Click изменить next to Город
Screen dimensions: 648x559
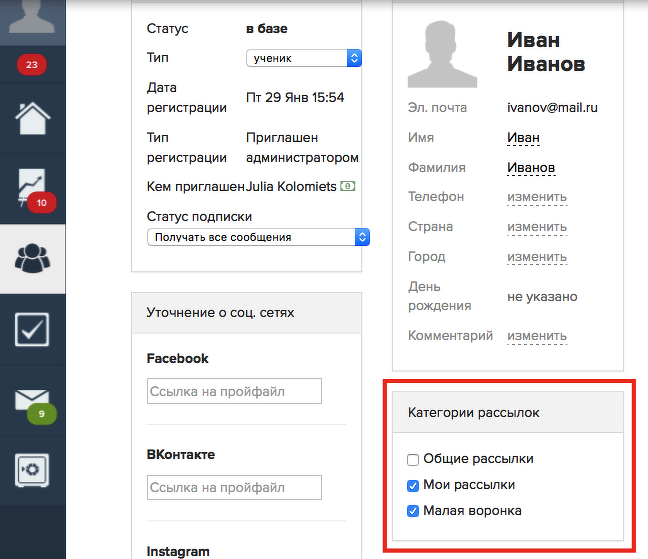537,257
